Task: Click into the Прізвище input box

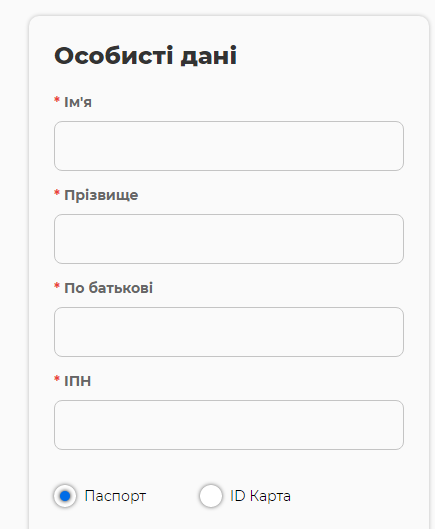Action: click(229, 239)
